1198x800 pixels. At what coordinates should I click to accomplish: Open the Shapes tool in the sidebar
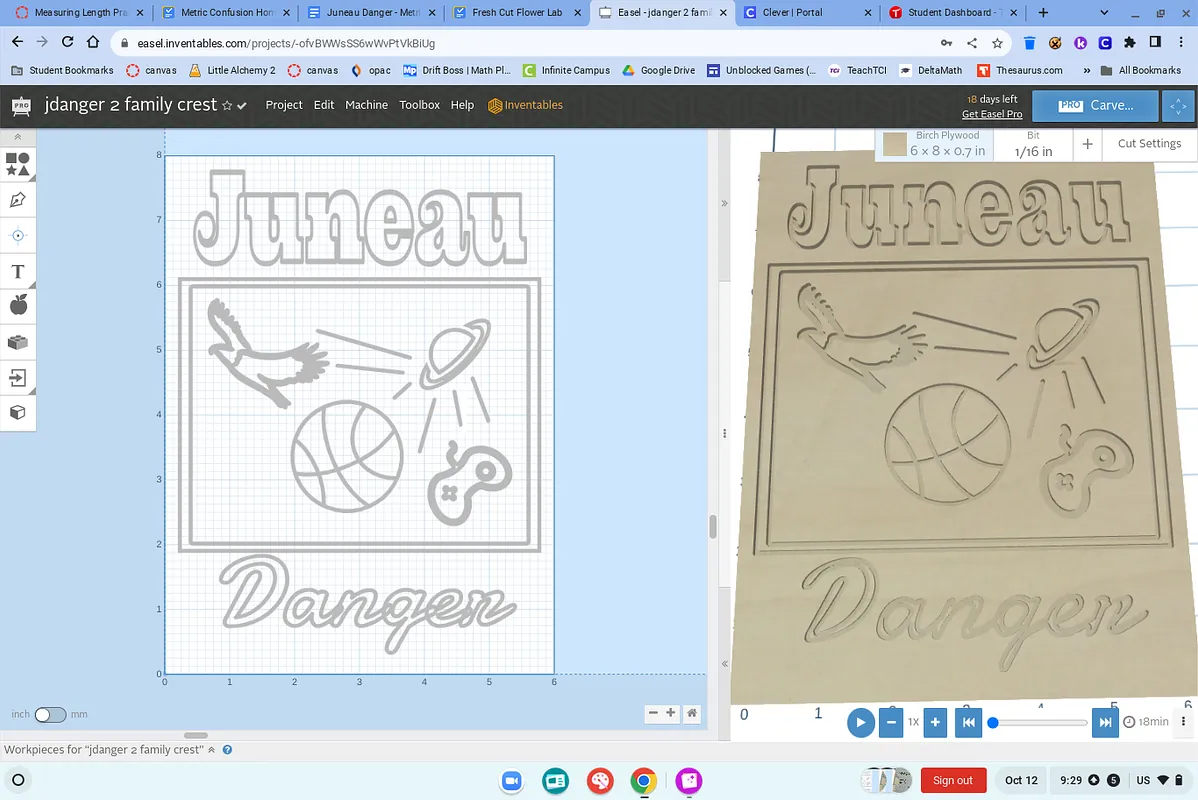(x=18, y=164)
